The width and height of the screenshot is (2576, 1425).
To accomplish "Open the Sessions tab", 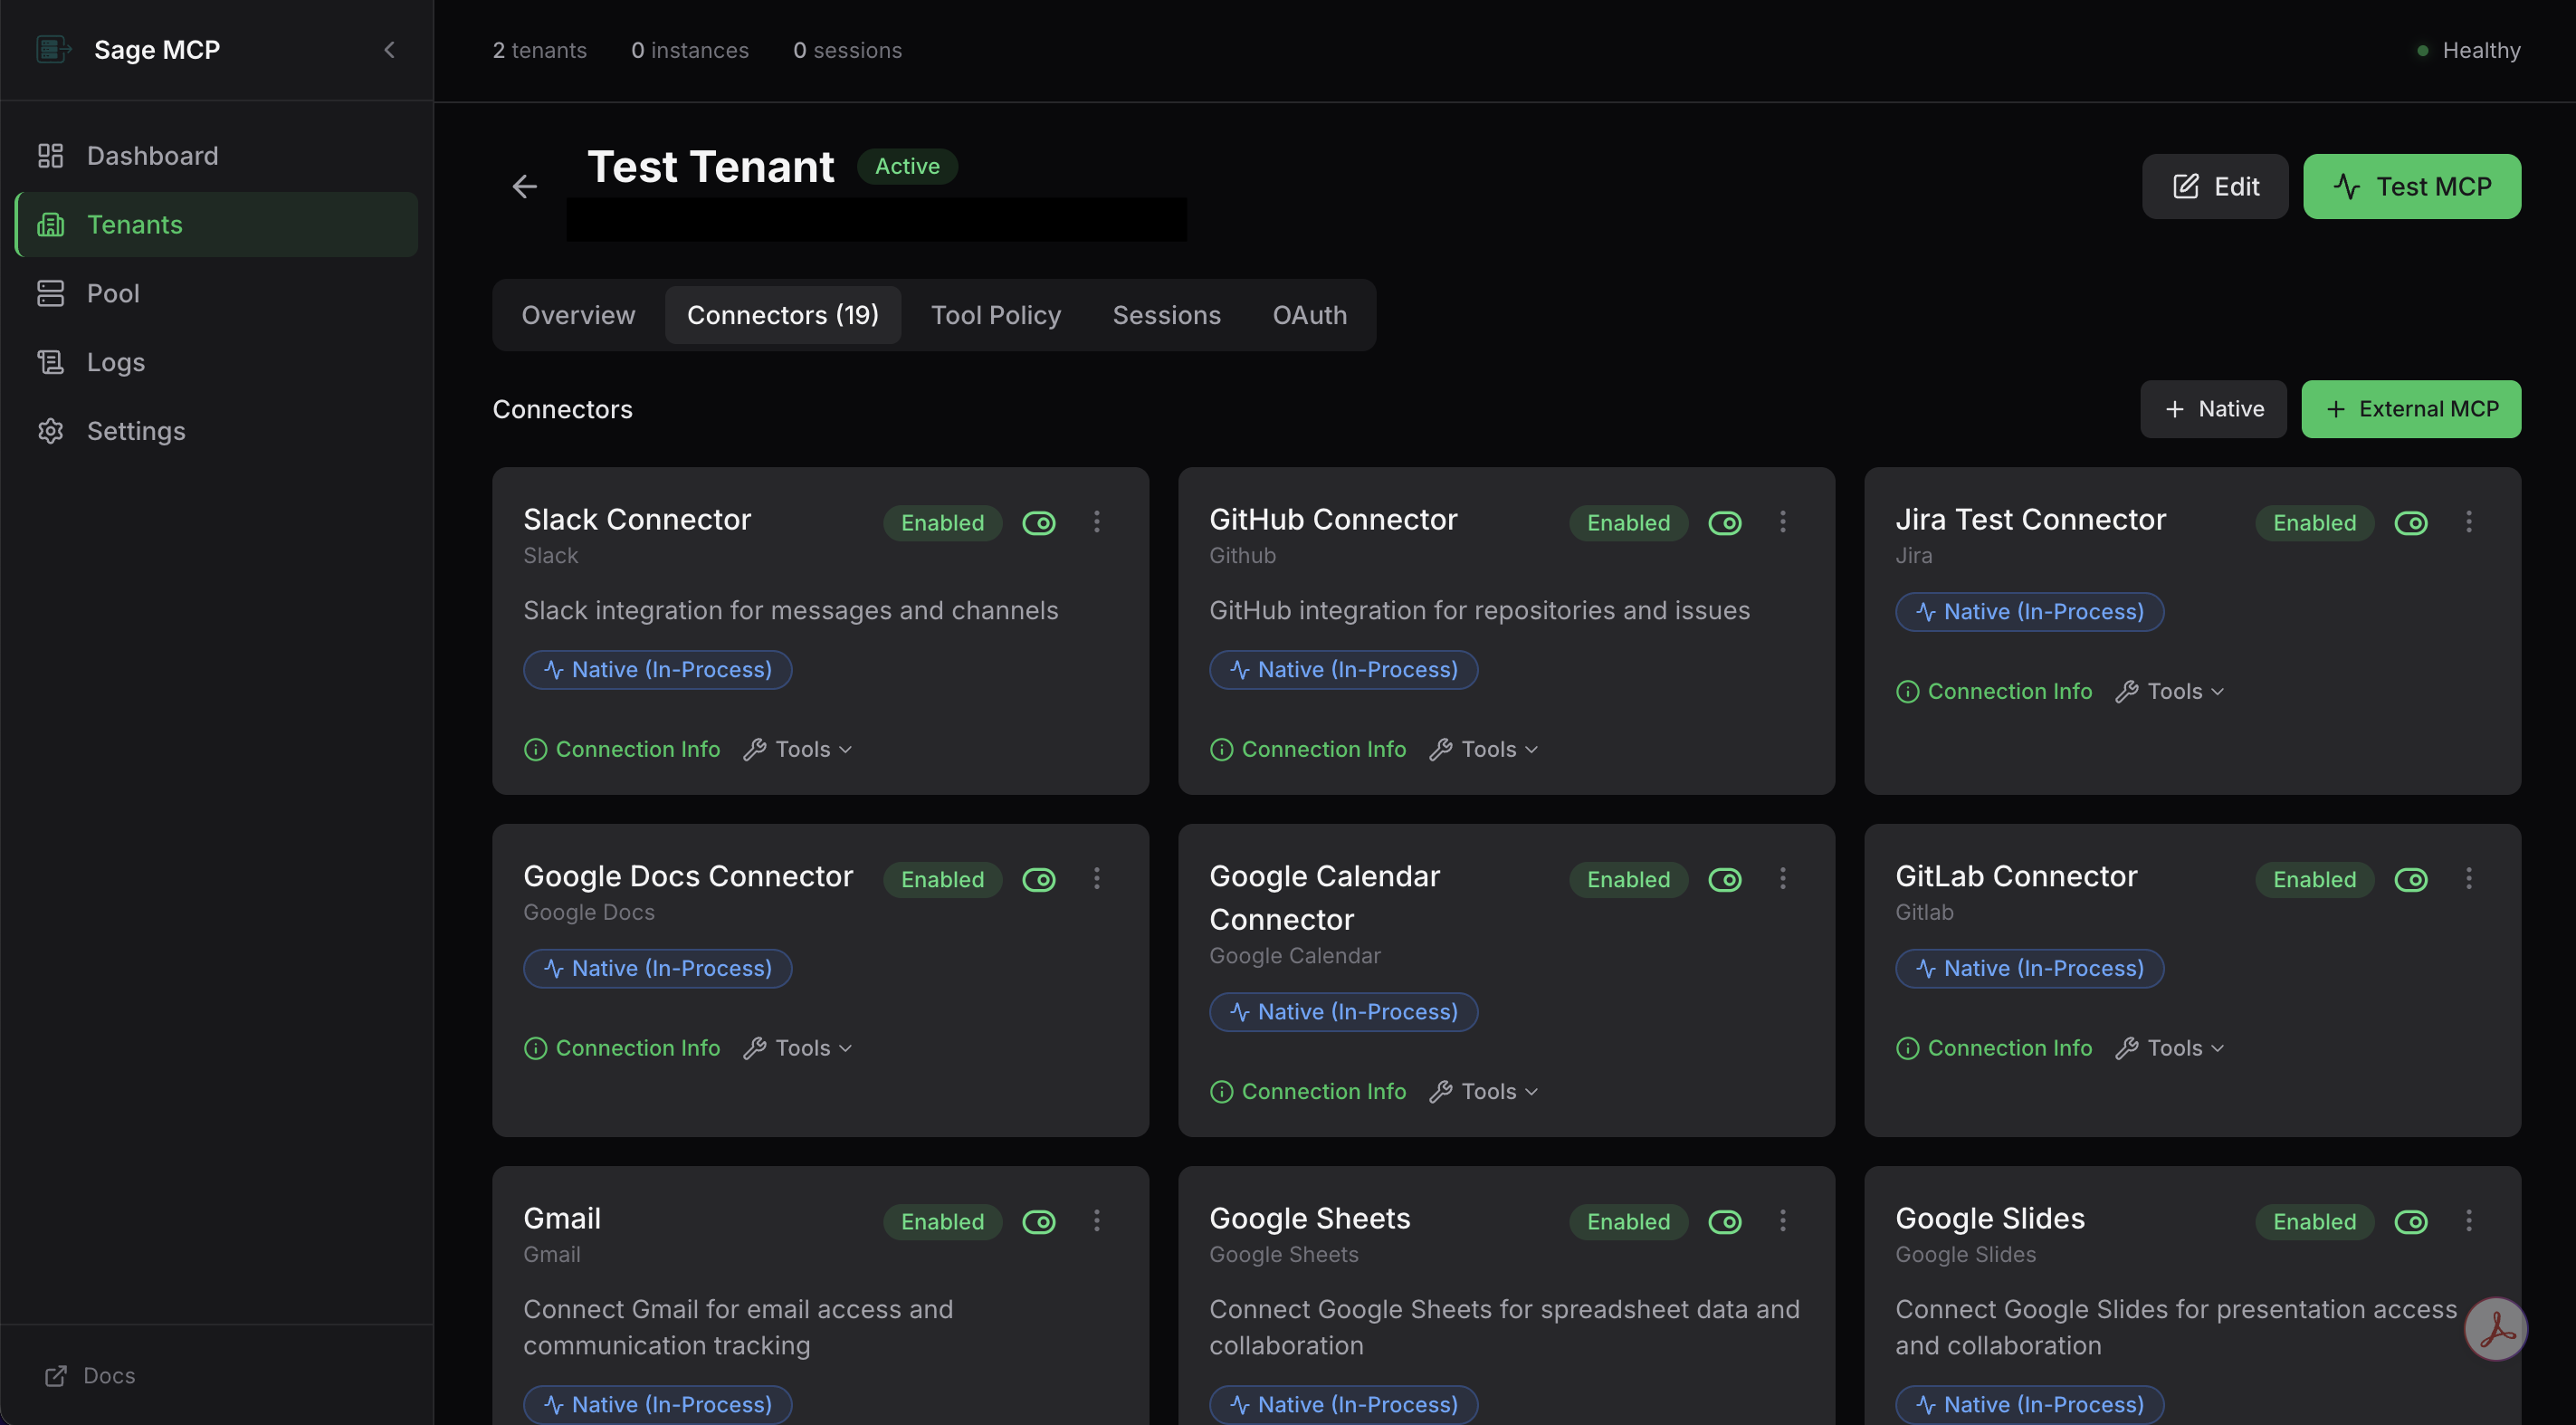I will (1167, 315).
